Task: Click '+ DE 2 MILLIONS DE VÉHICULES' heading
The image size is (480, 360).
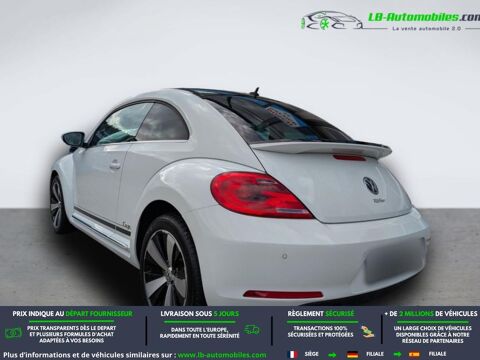Action: 431,314
